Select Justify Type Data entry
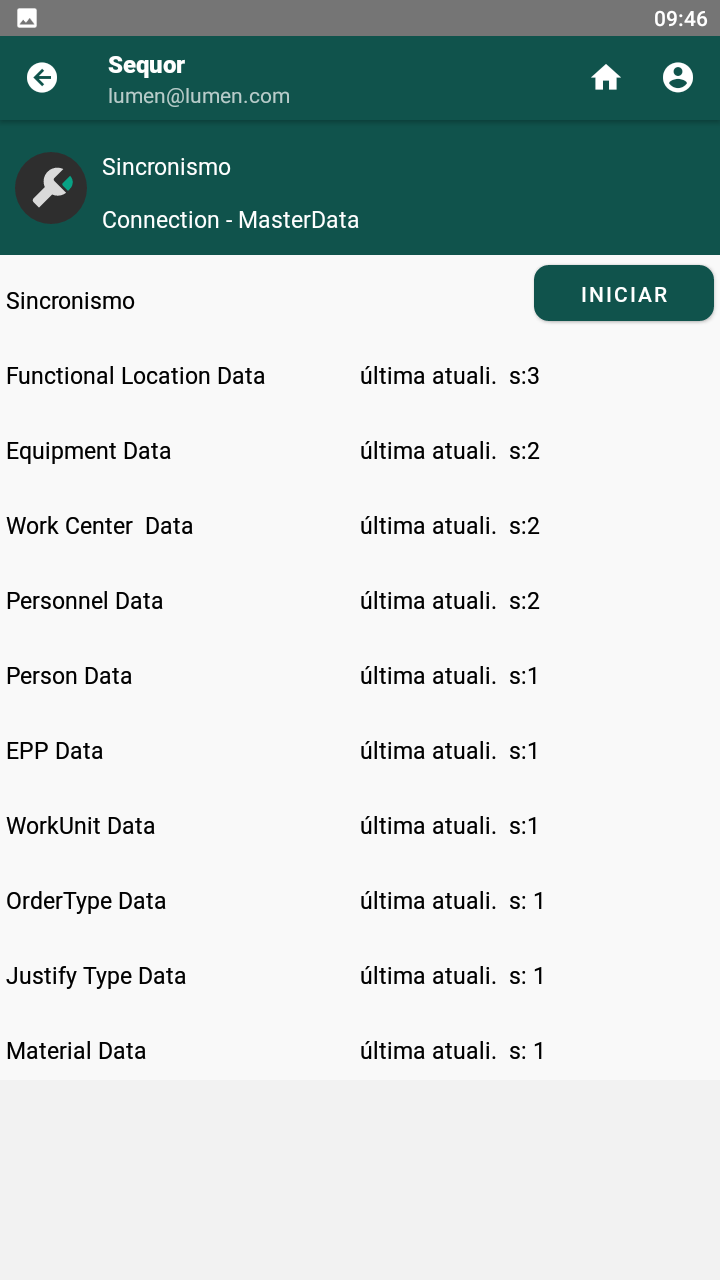The width and height of the screenshot is (720, 1280). tap(360, 976)
